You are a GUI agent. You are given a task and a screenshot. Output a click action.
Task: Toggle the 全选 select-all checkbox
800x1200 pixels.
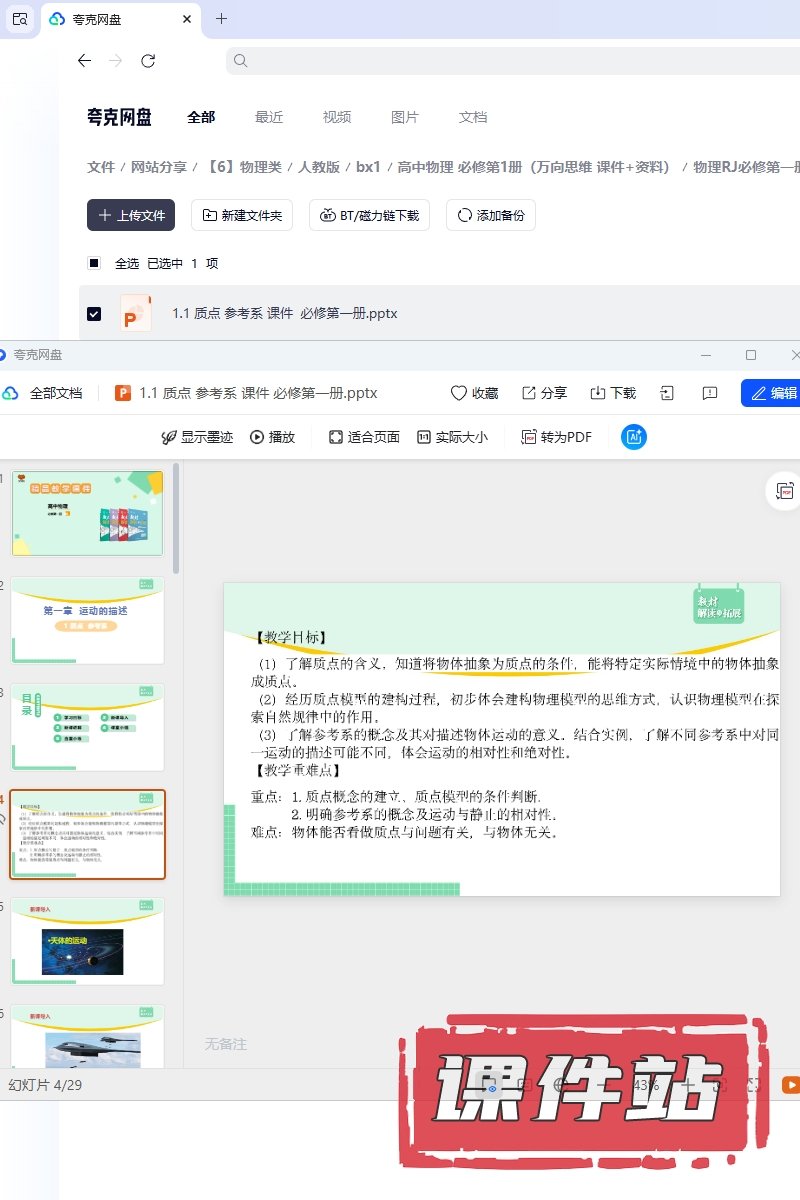tap(94, 263)
